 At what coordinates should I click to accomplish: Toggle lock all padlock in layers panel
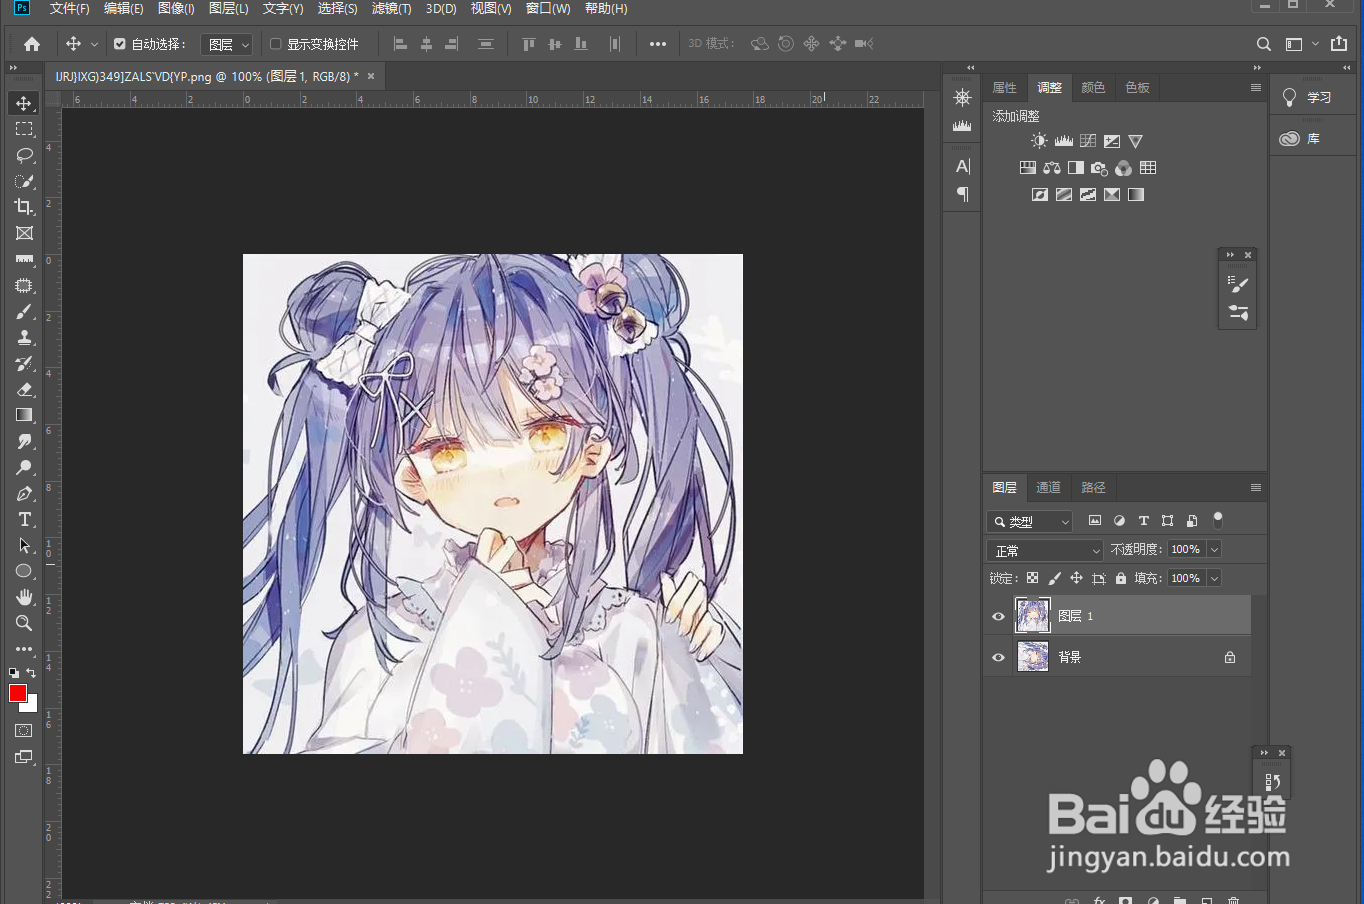tap(1120, 578)
